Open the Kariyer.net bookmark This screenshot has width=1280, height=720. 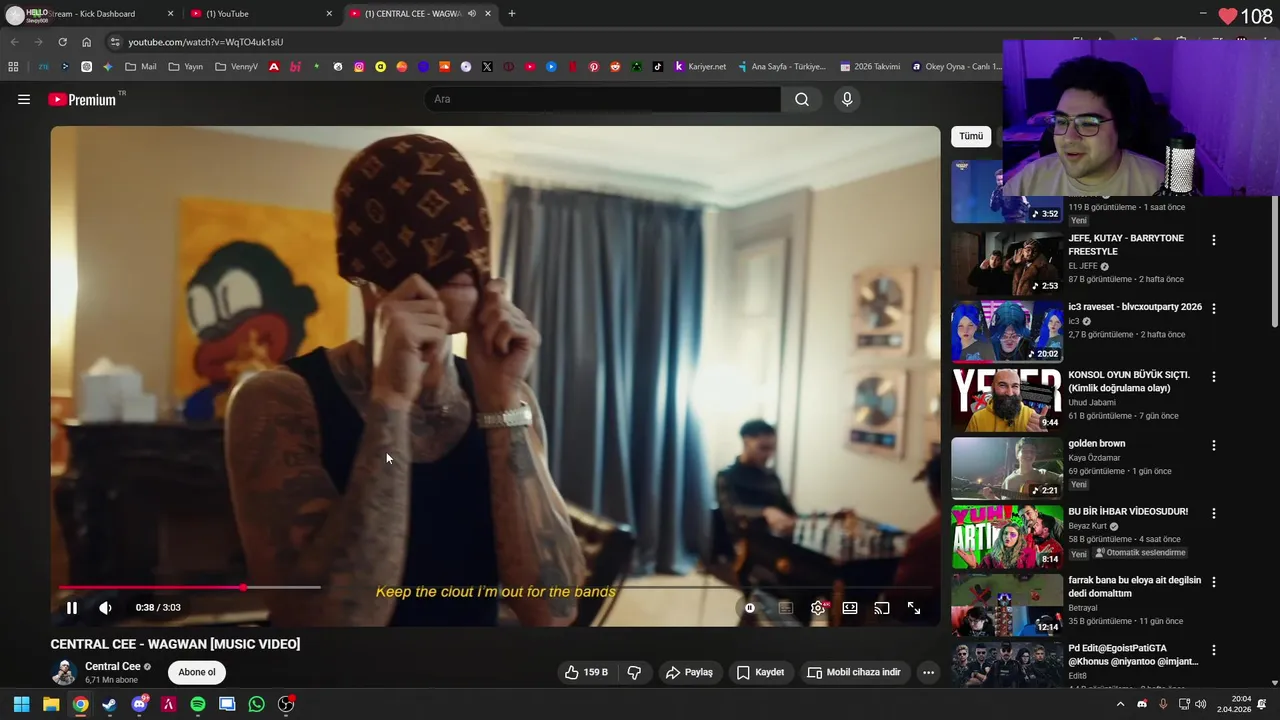(700, 67)
